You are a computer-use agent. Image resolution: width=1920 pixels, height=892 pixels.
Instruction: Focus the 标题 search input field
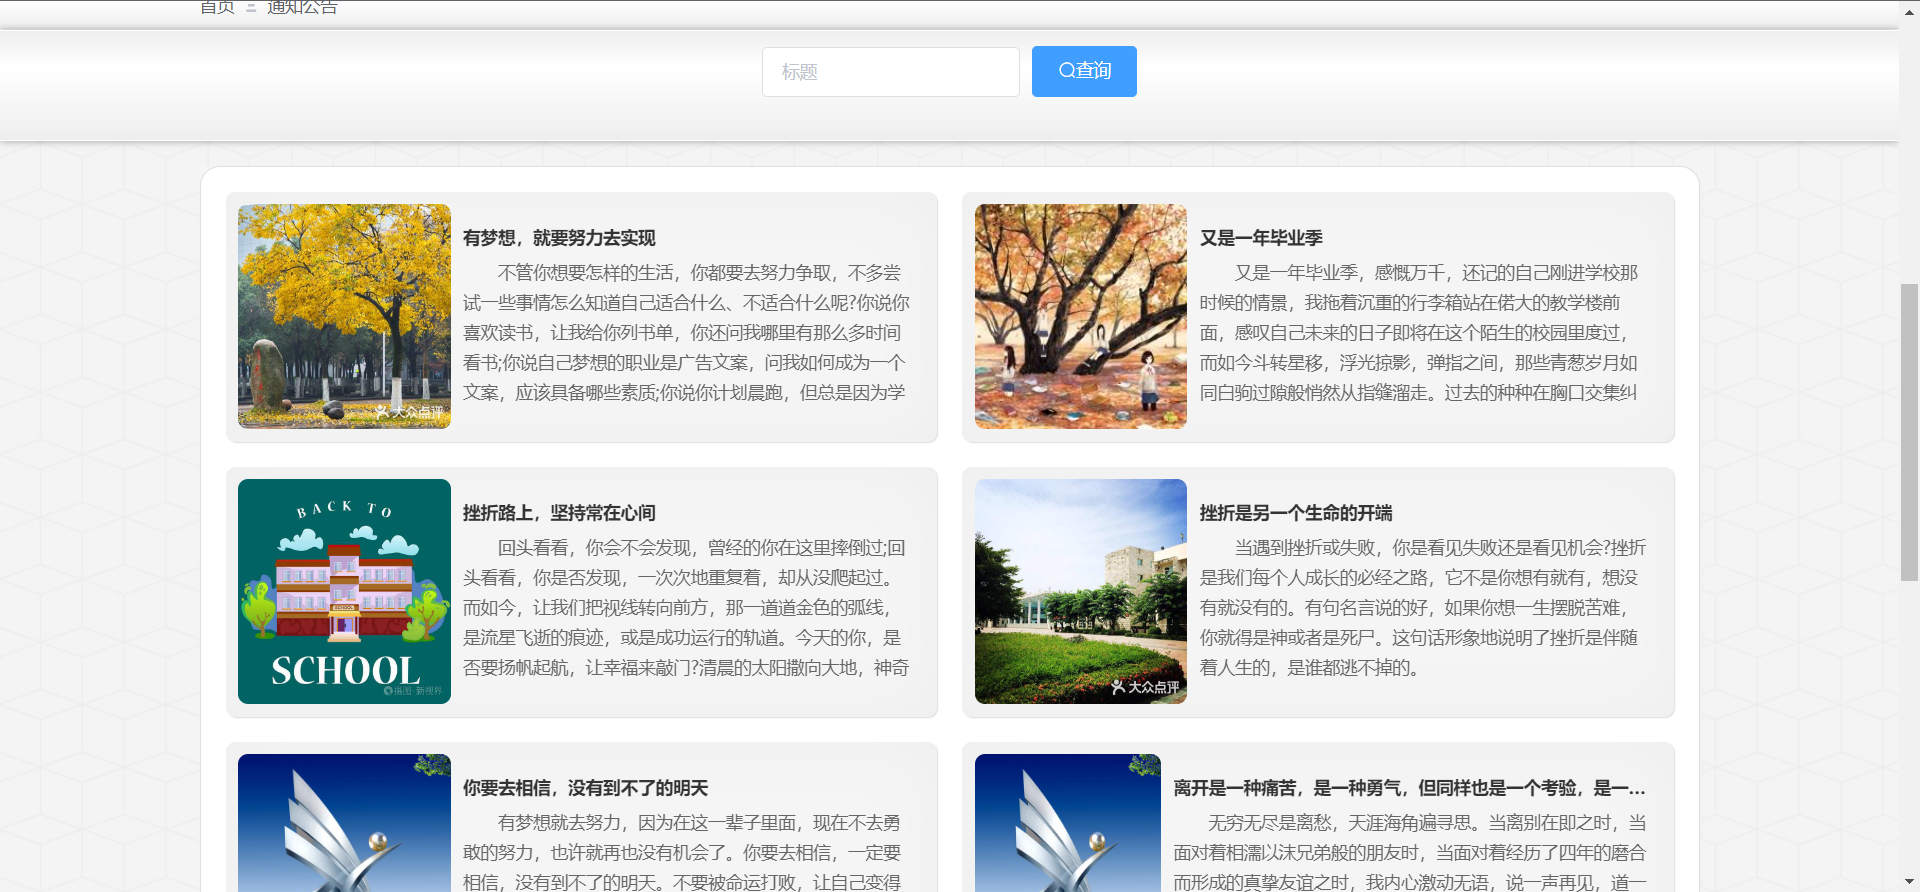(890, 72)
